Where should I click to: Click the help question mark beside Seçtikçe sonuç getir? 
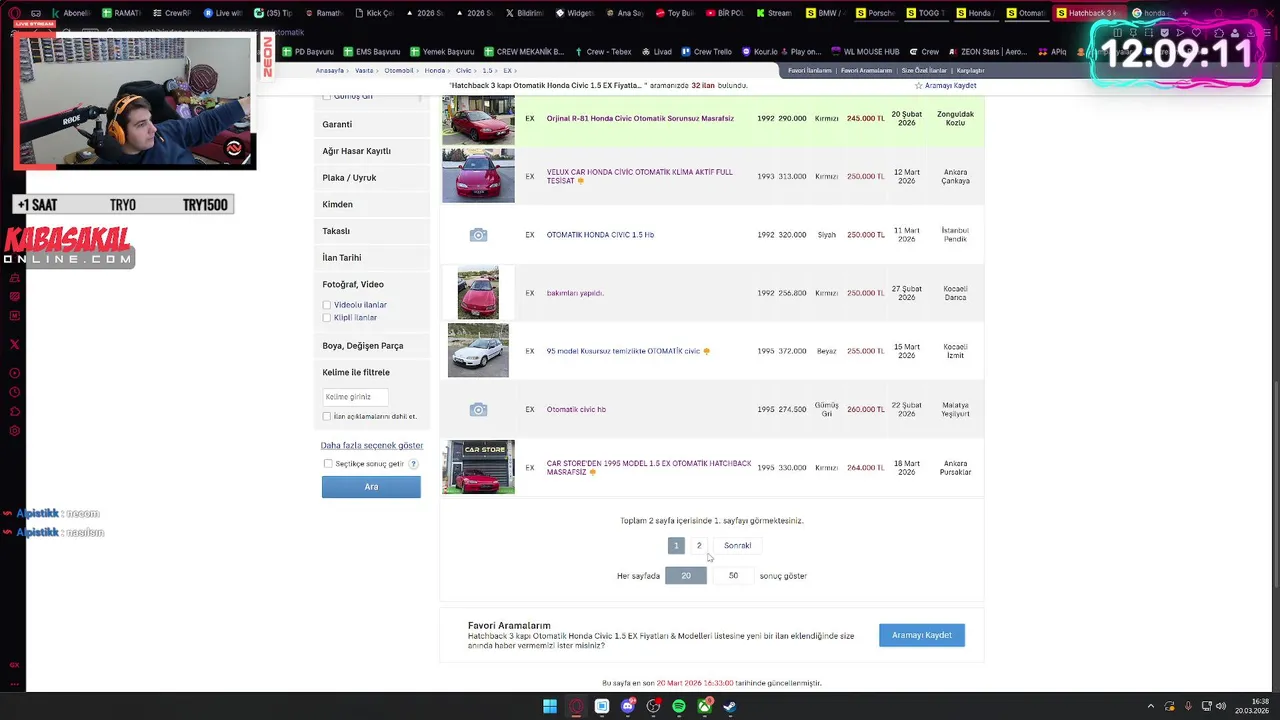pos(413,464)
